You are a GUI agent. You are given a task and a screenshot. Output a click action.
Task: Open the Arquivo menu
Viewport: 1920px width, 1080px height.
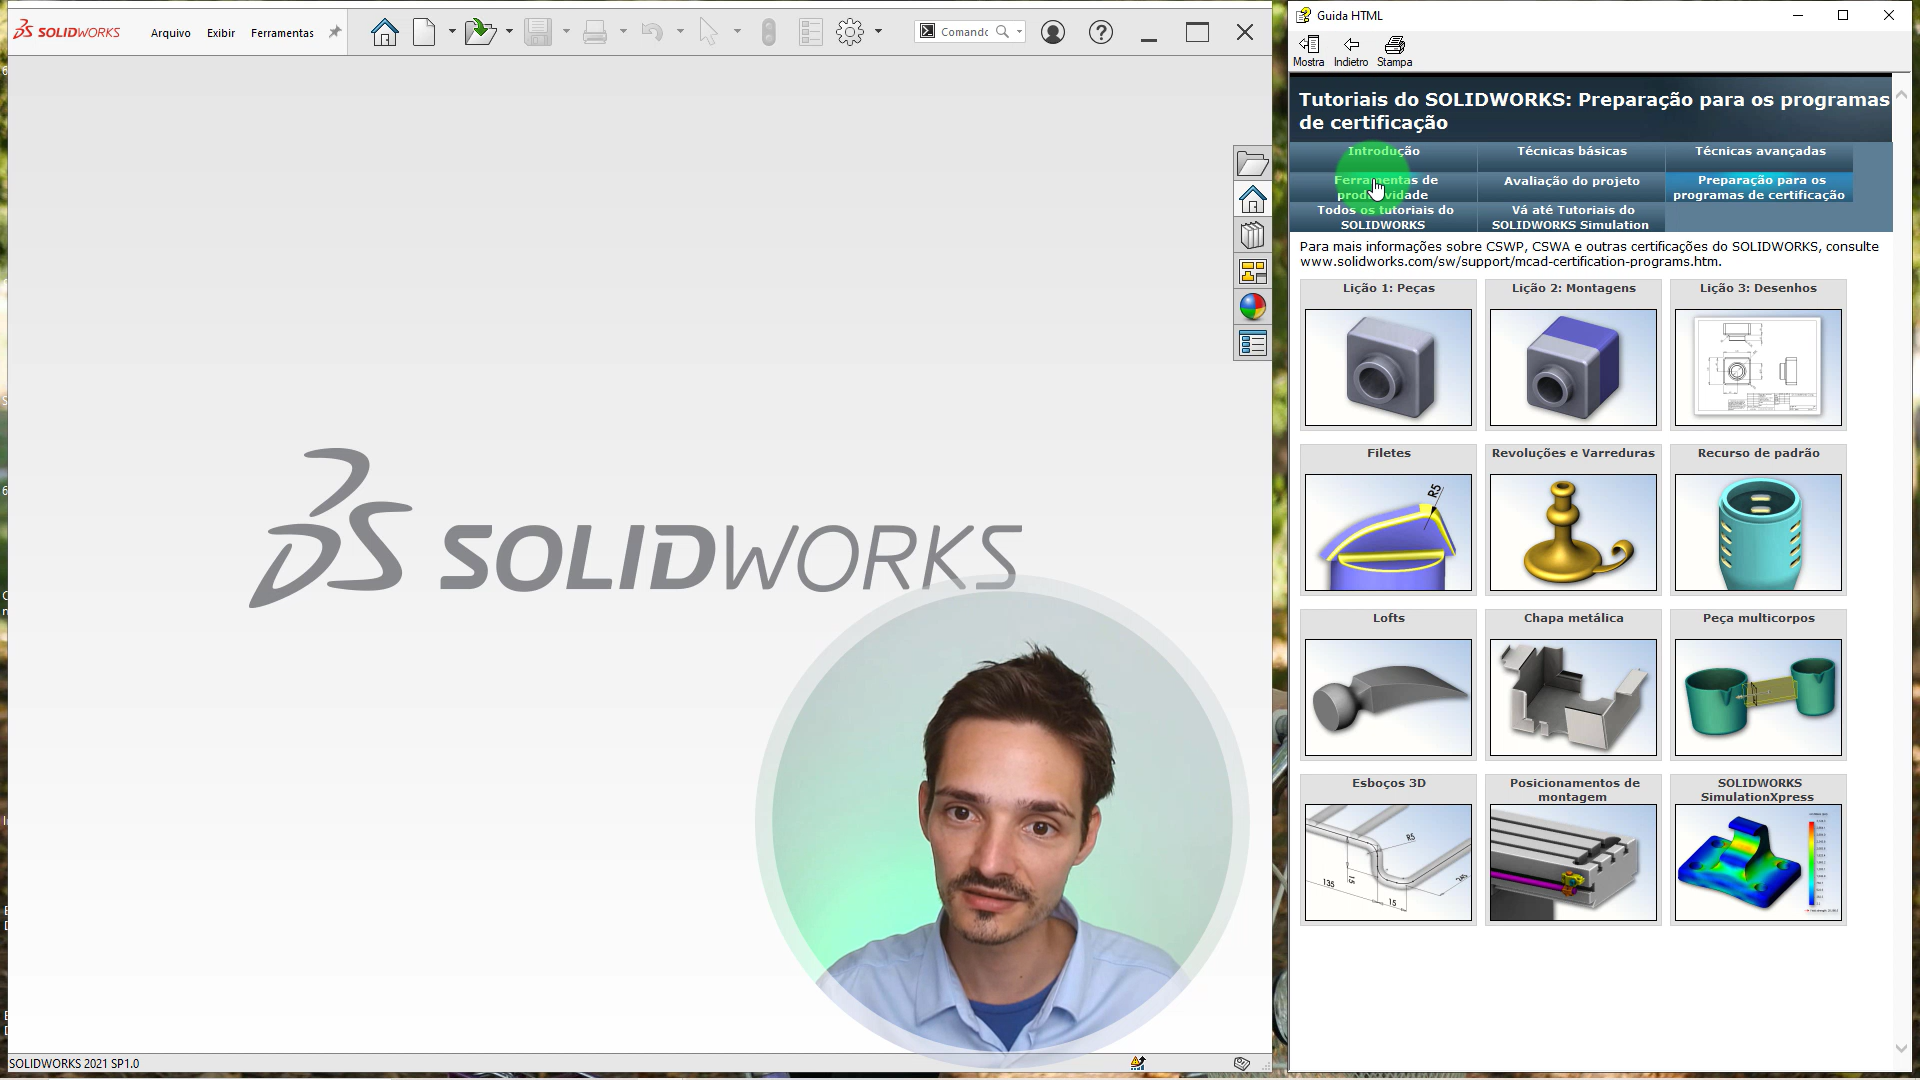pos(170,33)
